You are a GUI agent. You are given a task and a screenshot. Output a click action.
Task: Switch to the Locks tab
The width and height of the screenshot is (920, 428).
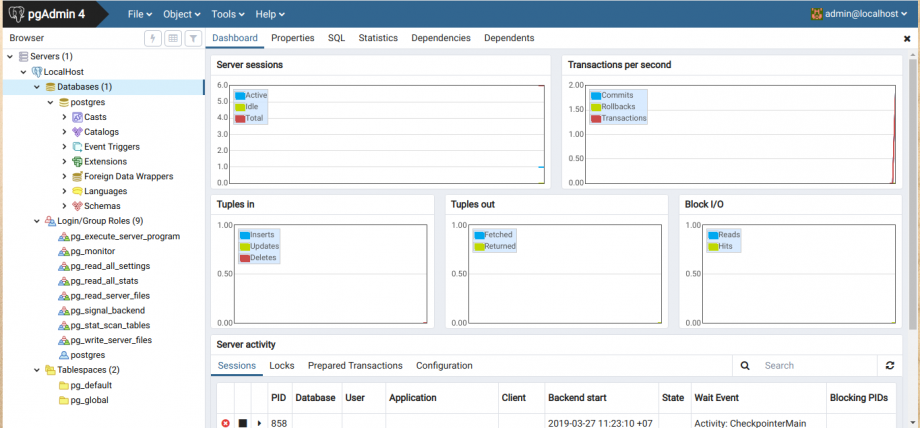pos(281,366)
